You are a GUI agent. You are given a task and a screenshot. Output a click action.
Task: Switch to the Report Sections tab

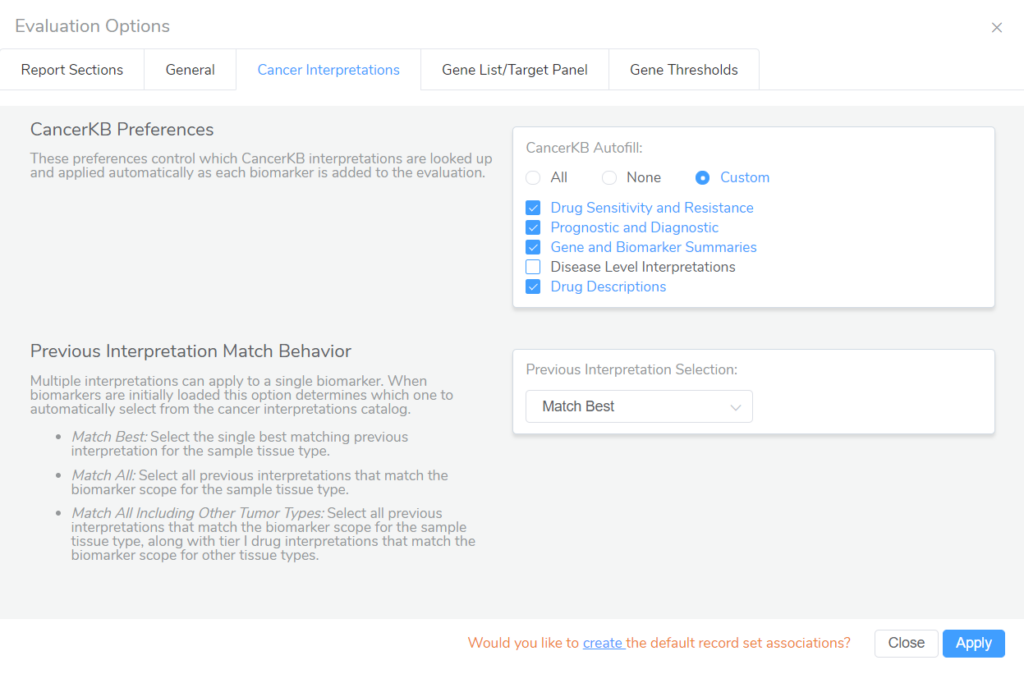[72, 70]
